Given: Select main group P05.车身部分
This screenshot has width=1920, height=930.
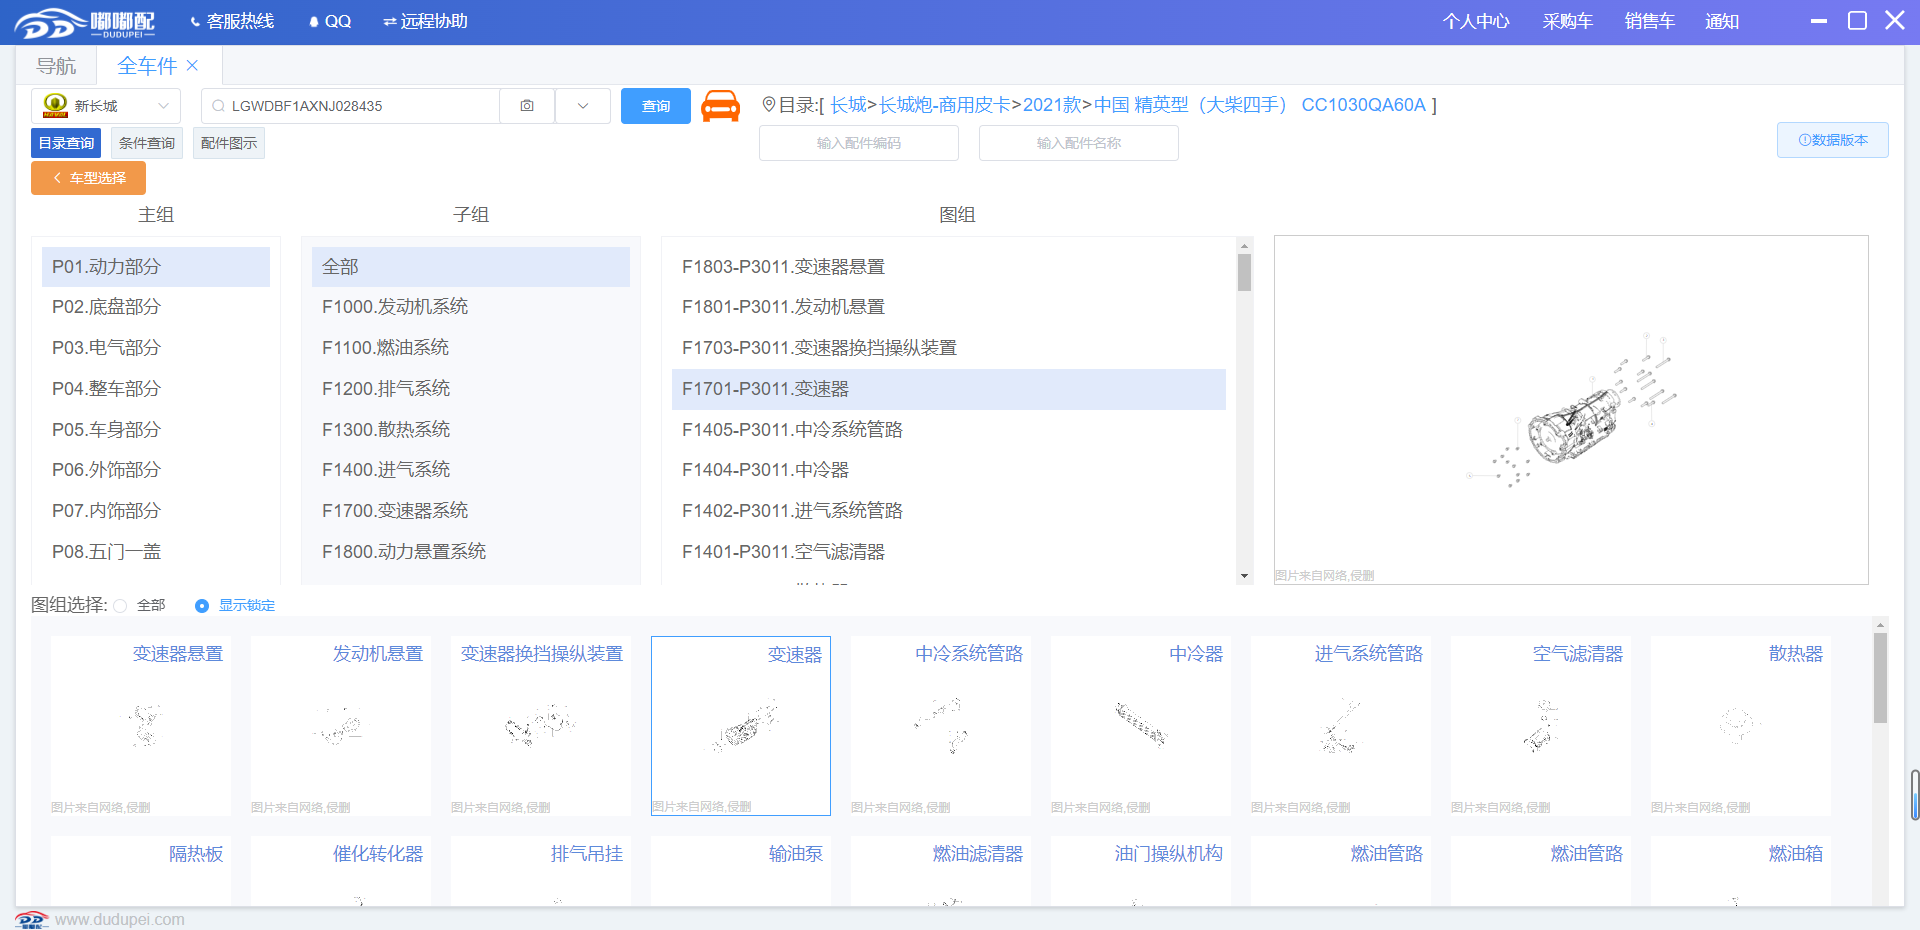Looking at the screenshot, I should click(156, 430).
